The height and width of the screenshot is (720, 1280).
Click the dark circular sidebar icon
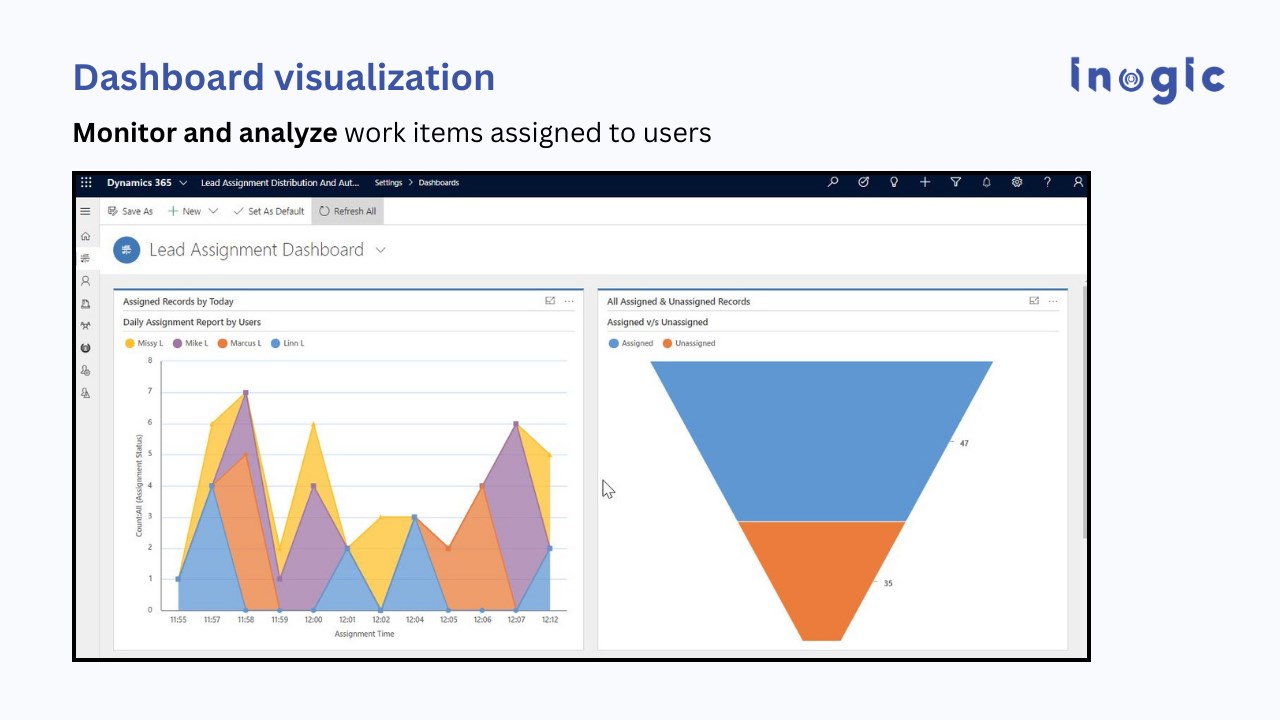point(85,348)
